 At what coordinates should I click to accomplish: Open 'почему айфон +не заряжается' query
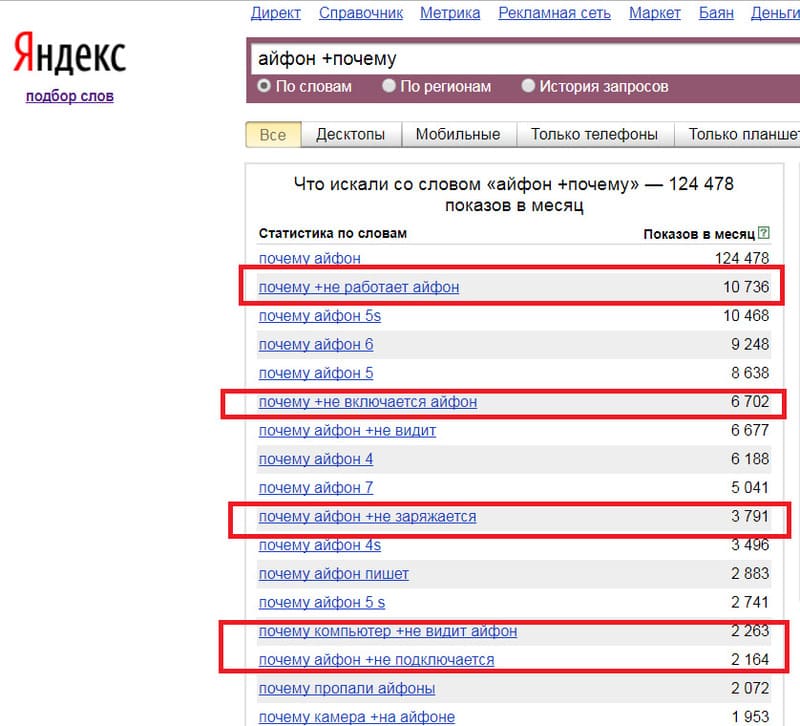pos(367,517)
